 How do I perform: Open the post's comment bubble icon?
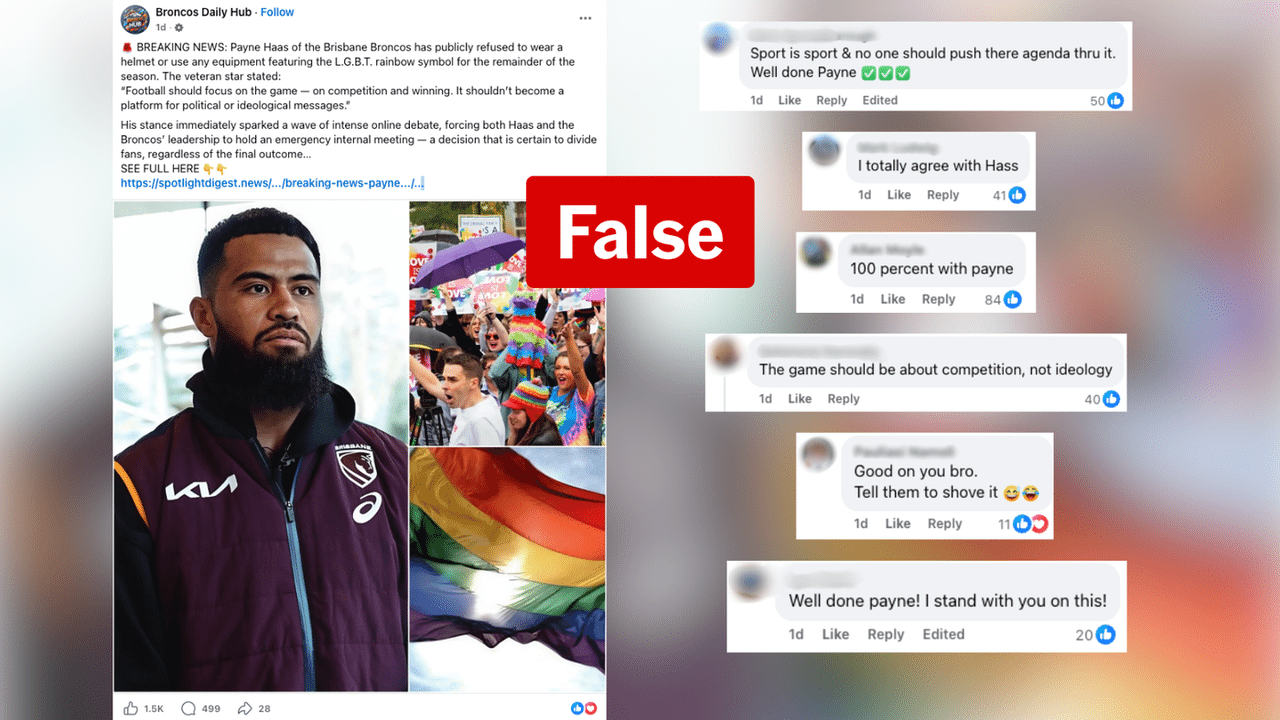[188, 708]
